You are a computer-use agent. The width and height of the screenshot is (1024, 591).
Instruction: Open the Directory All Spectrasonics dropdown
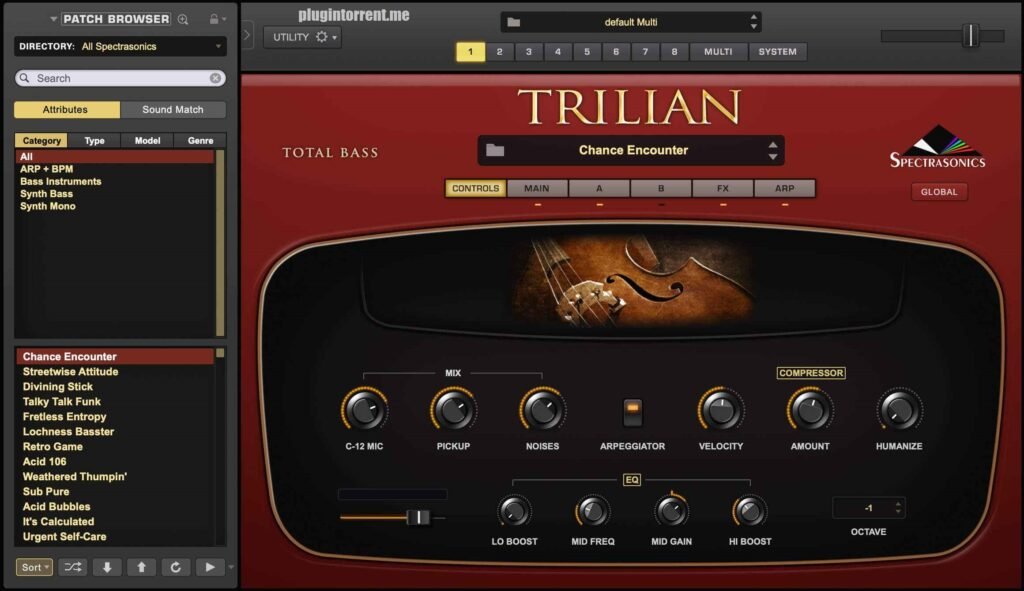[120, 46]
